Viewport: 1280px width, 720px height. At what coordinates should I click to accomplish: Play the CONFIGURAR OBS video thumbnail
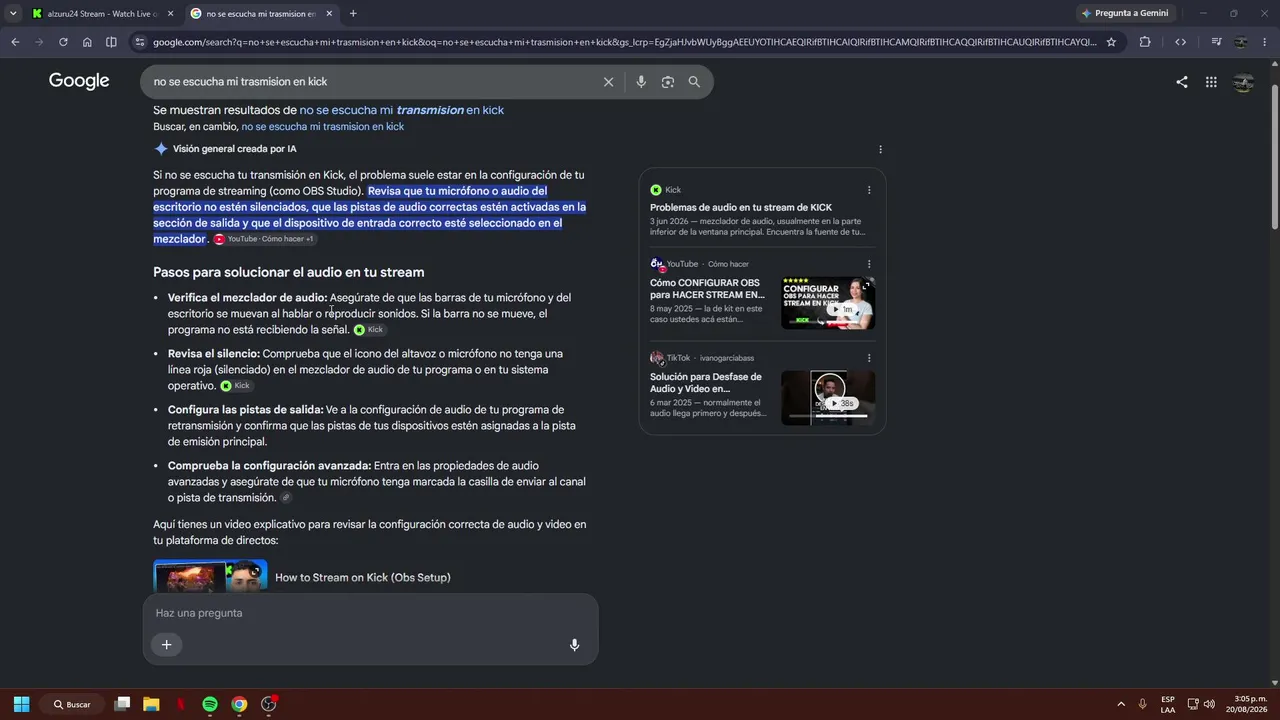pyautogui.click(x=828, y=303)
